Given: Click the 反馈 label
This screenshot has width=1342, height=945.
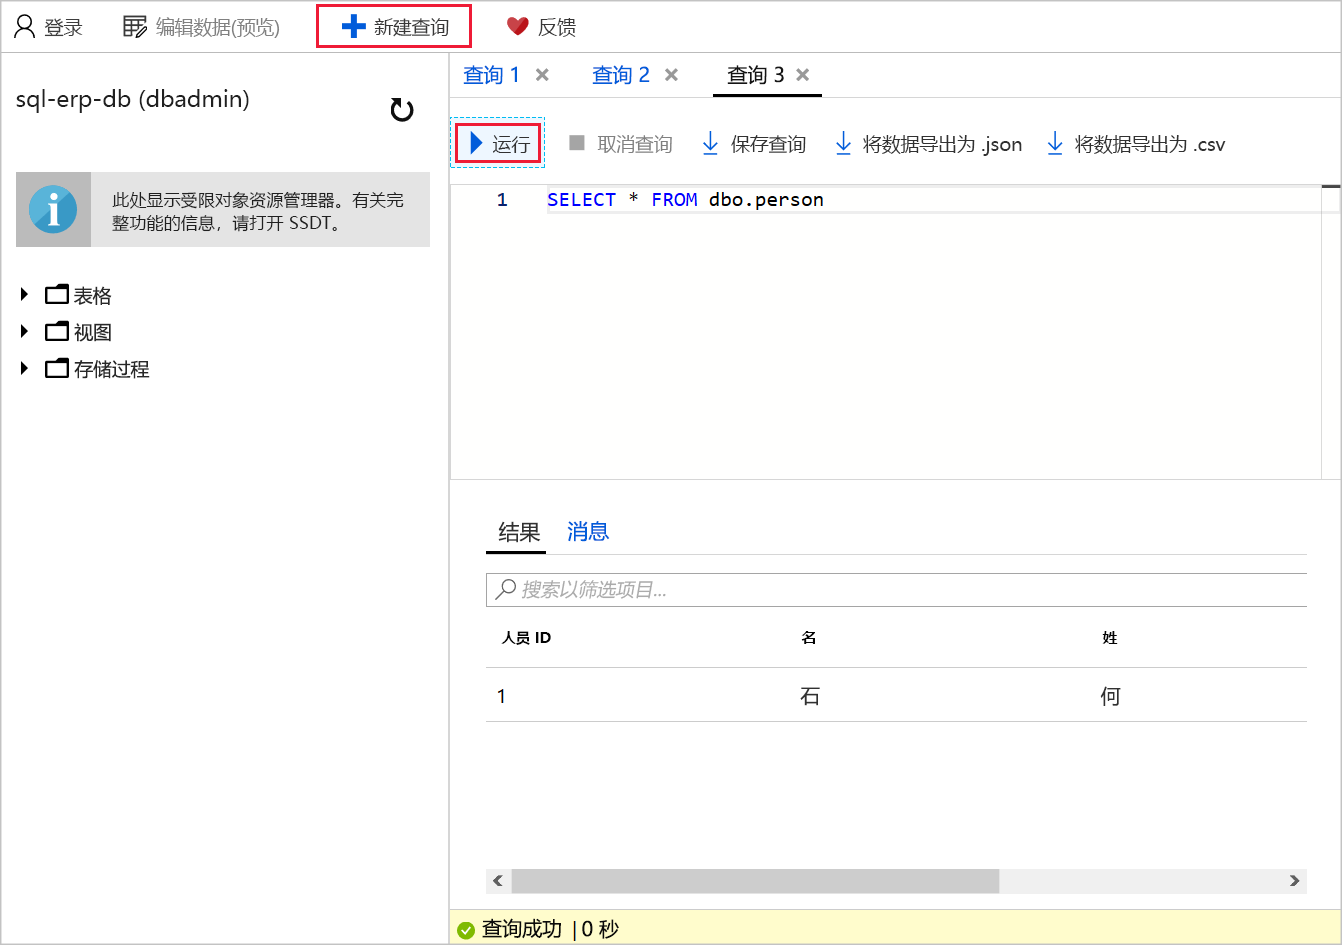Looking at the screenshot, I should coord(557,28).
